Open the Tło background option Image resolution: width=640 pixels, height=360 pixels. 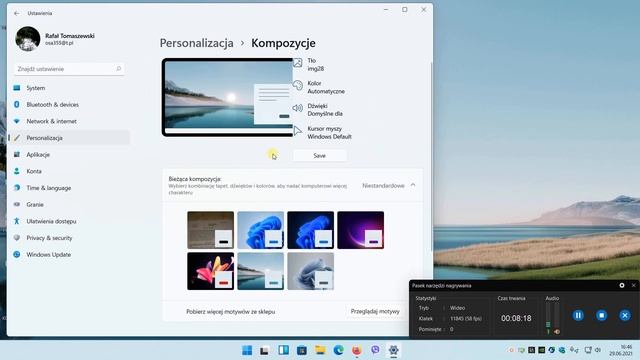pyautogui.click(x=309, y=64)
